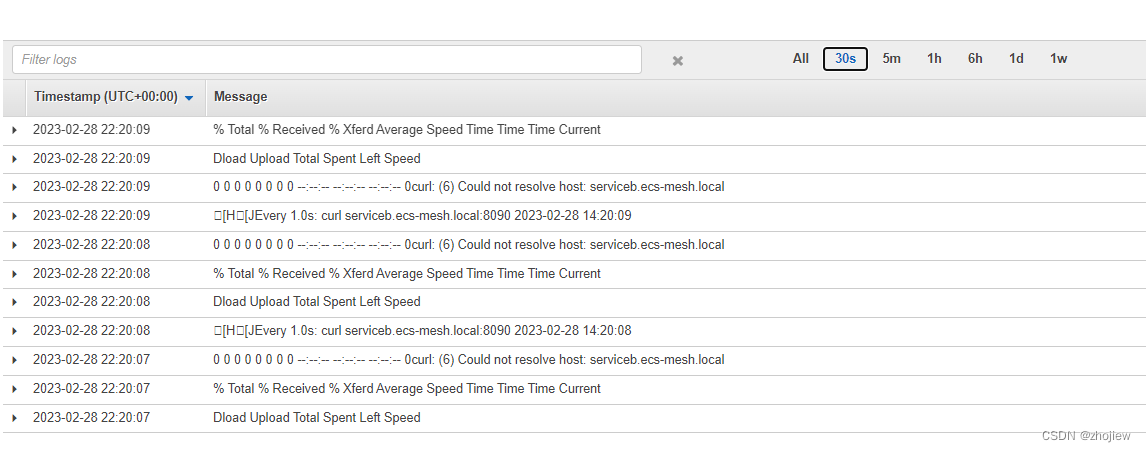Show logs from the last 1w

(x=1058, y=59)
